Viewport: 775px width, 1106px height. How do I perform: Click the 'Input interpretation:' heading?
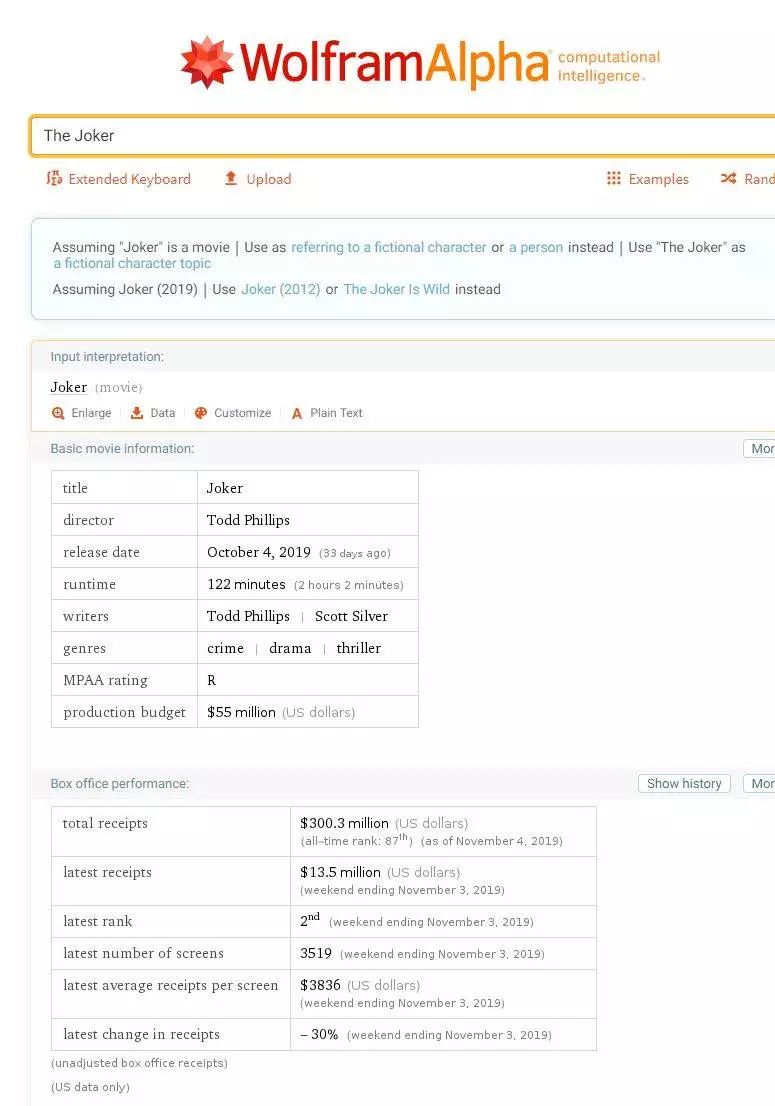107,357
